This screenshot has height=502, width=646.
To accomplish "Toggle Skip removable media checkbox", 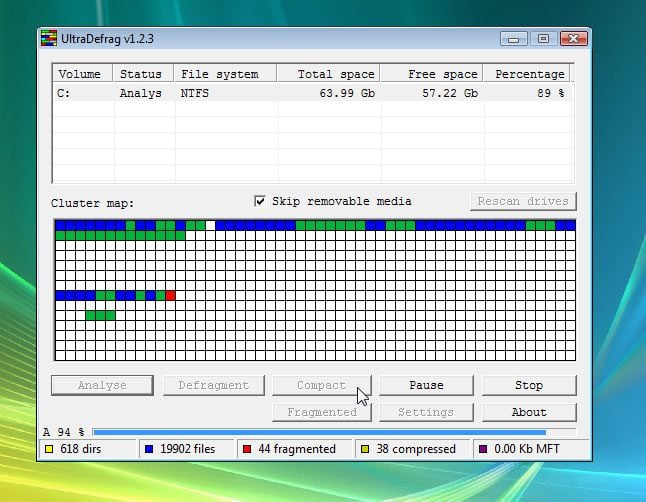I will [x=261, y=201].
